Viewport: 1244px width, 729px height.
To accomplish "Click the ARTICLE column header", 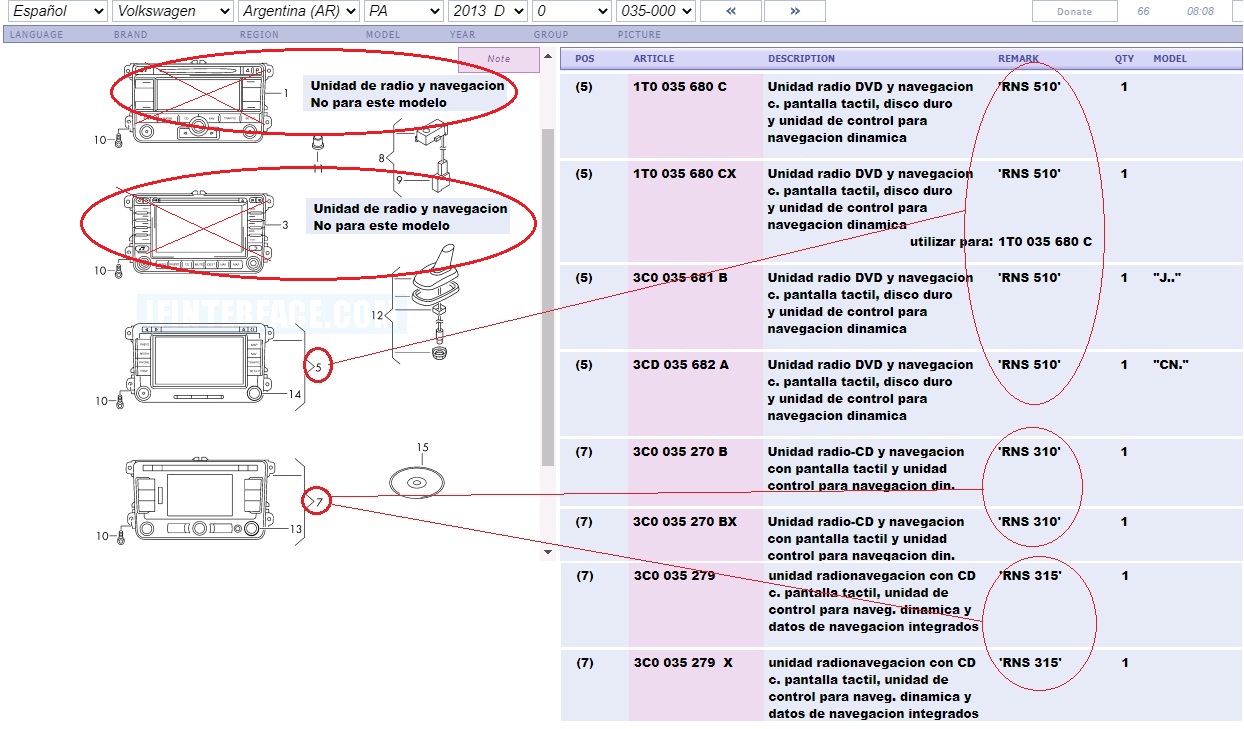I will [x=654, y=59].
